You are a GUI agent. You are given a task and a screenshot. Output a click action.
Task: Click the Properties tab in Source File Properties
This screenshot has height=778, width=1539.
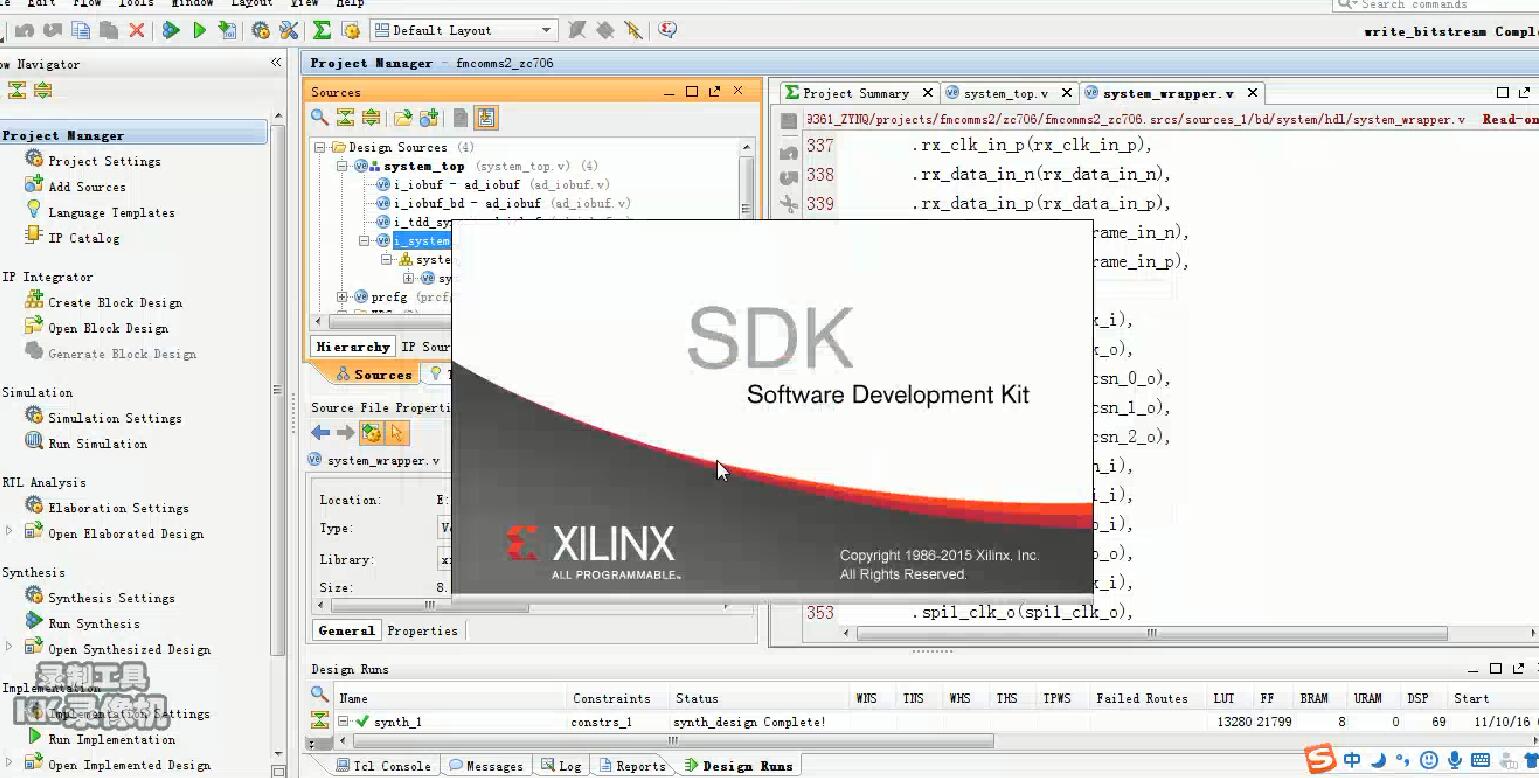coord(422,631)
